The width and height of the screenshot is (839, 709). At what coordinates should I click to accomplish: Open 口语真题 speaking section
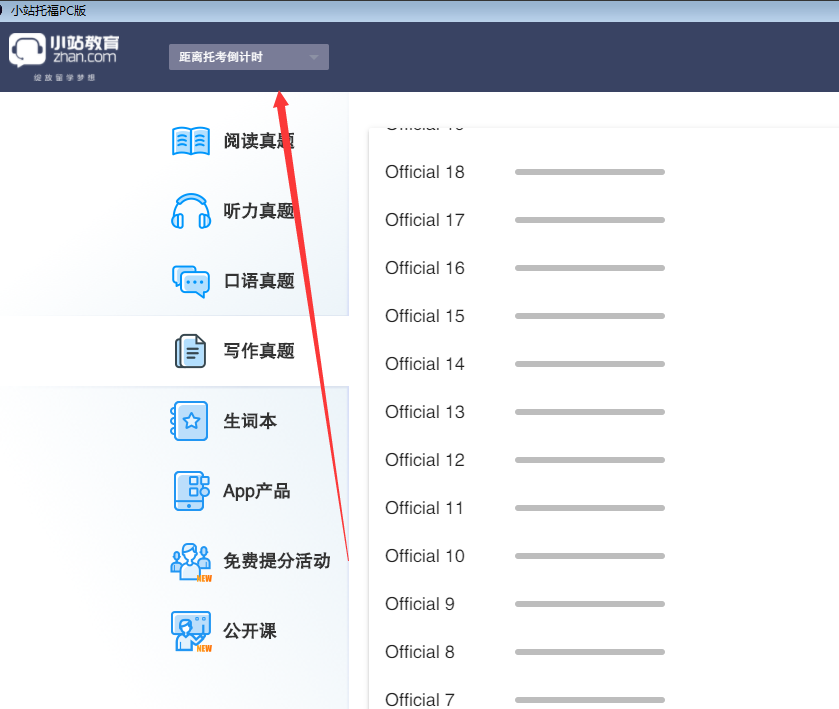point(259,281)
